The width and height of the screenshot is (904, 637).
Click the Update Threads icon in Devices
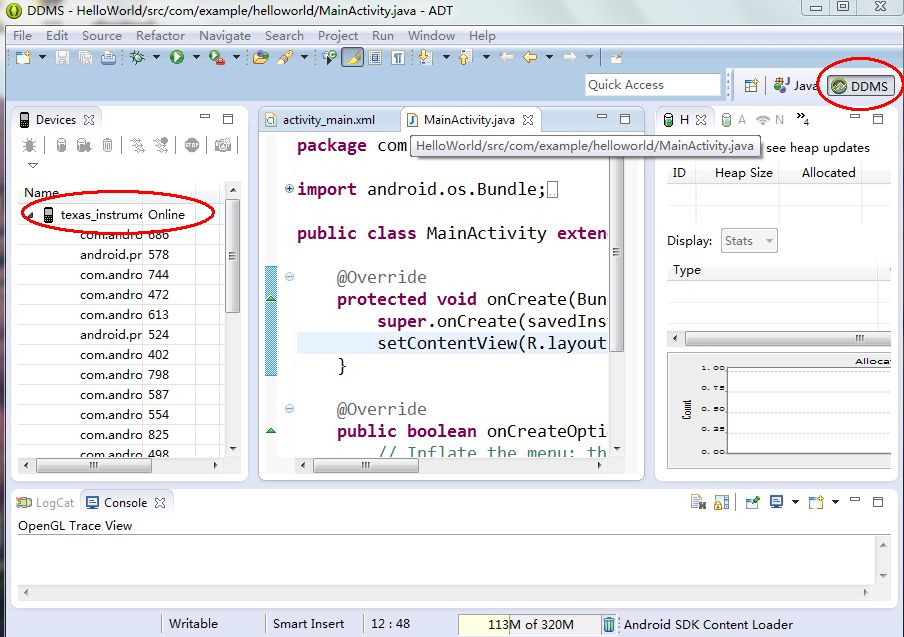(137, 145)
